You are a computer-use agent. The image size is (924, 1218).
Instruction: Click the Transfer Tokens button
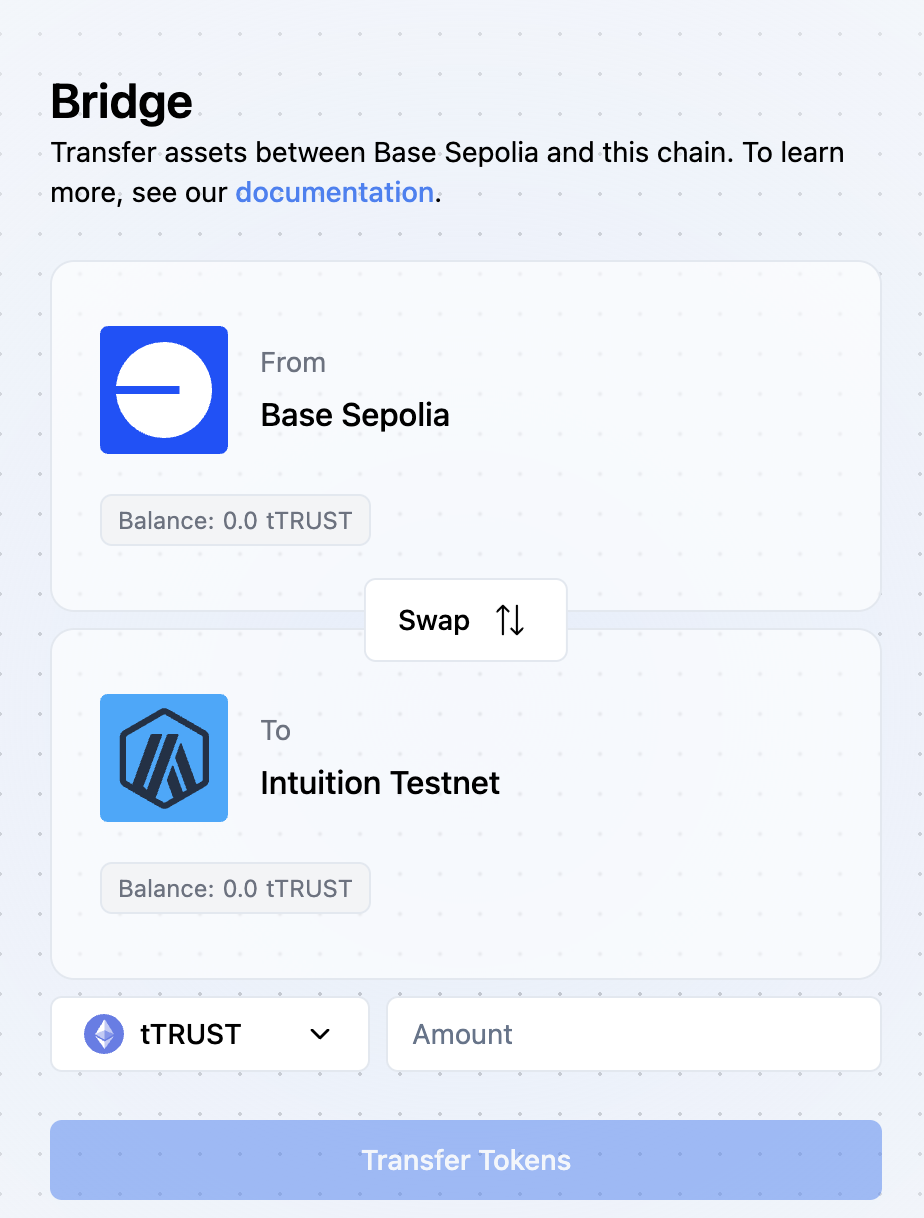[x=466, y=1160]
